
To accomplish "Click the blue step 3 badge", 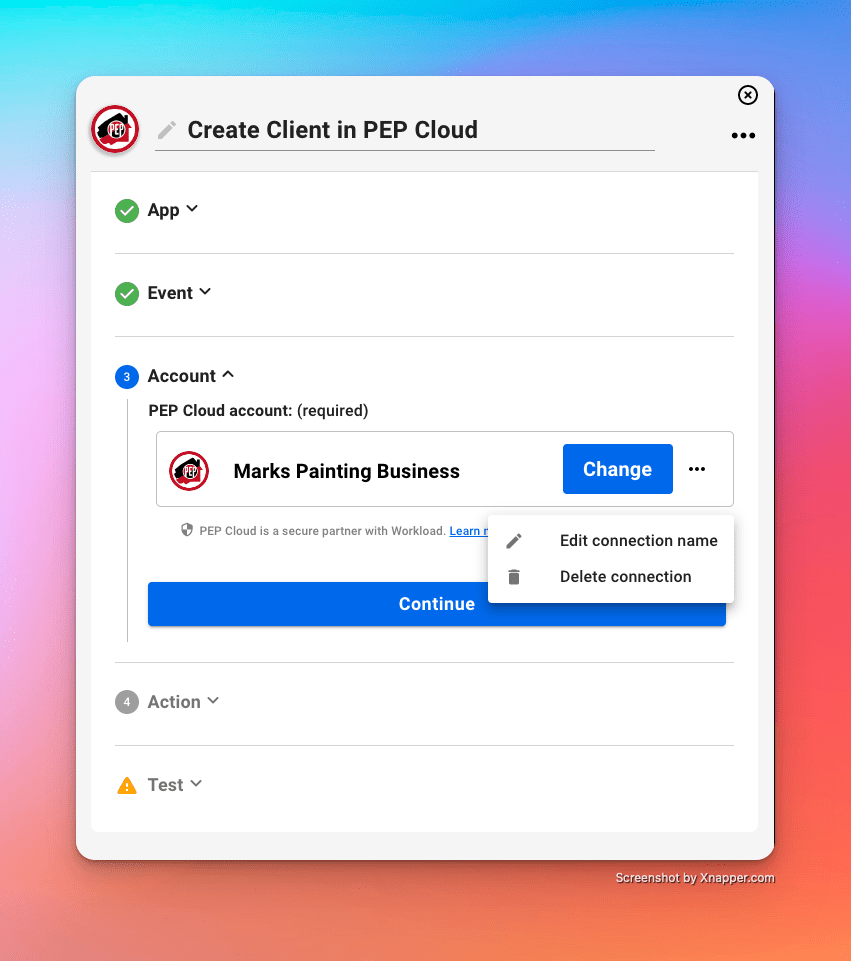I will pos(127,377).
